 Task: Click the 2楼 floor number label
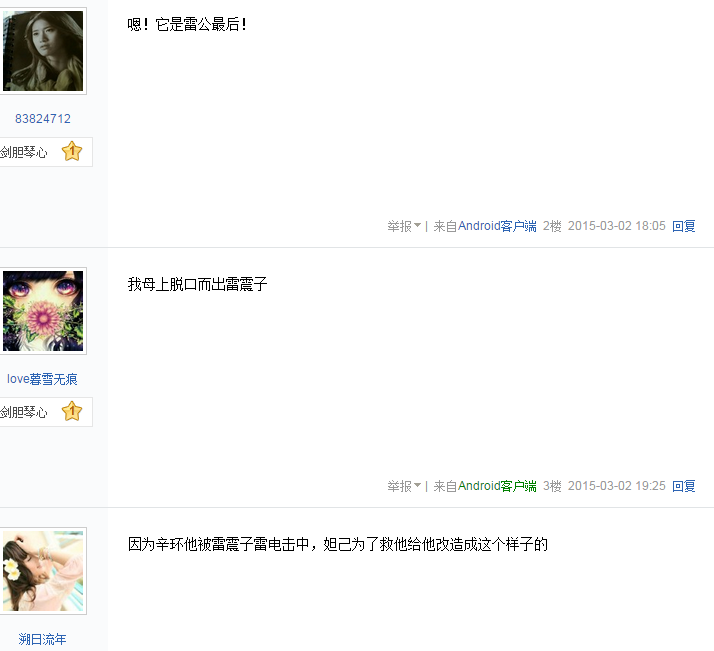point(552,226)
